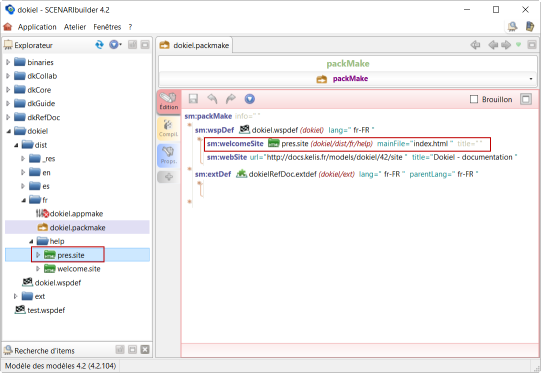Switch to the Props. side tab
The width and height of the screenshot is (541, 373).
coord(168,156)
